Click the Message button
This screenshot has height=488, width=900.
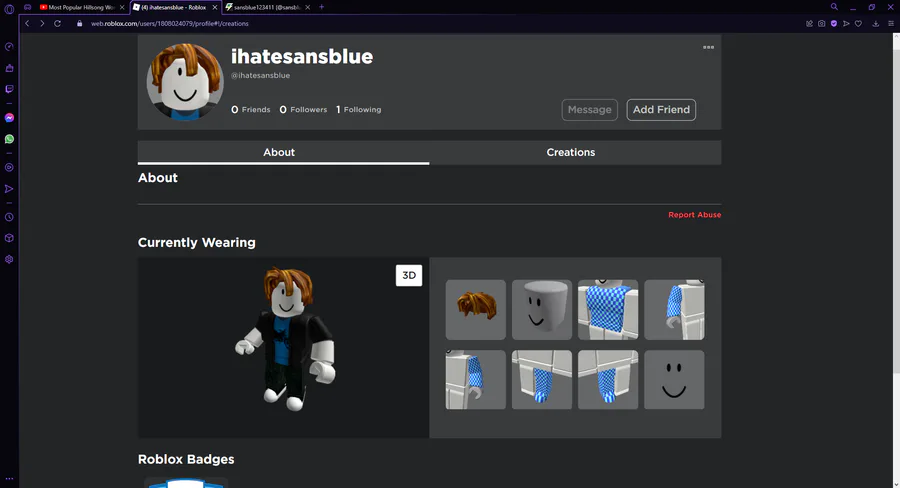click(589, 110)
